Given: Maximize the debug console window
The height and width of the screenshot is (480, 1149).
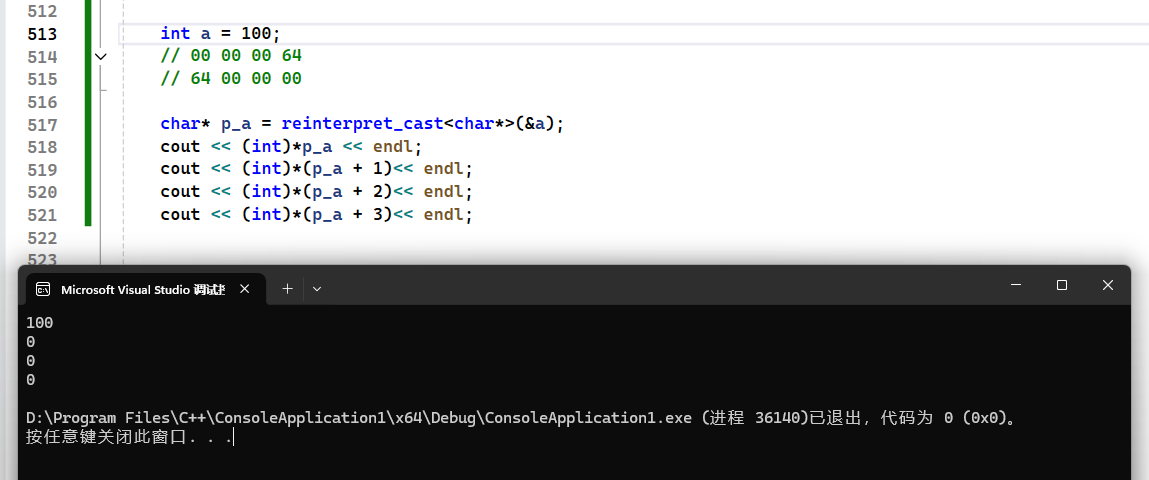Looking at the screenshot, I should [x=1061, y=285].
